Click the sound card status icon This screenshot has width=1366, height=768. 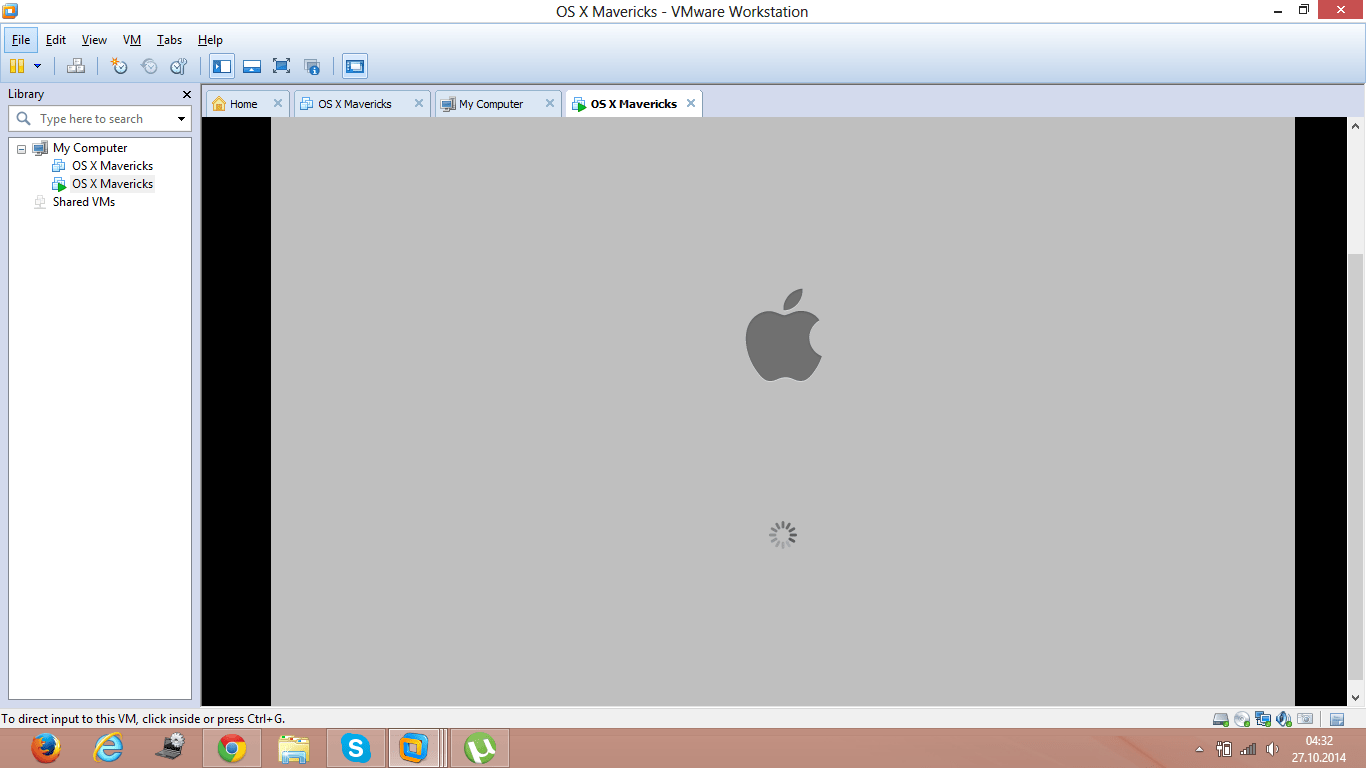(1284, 719)
